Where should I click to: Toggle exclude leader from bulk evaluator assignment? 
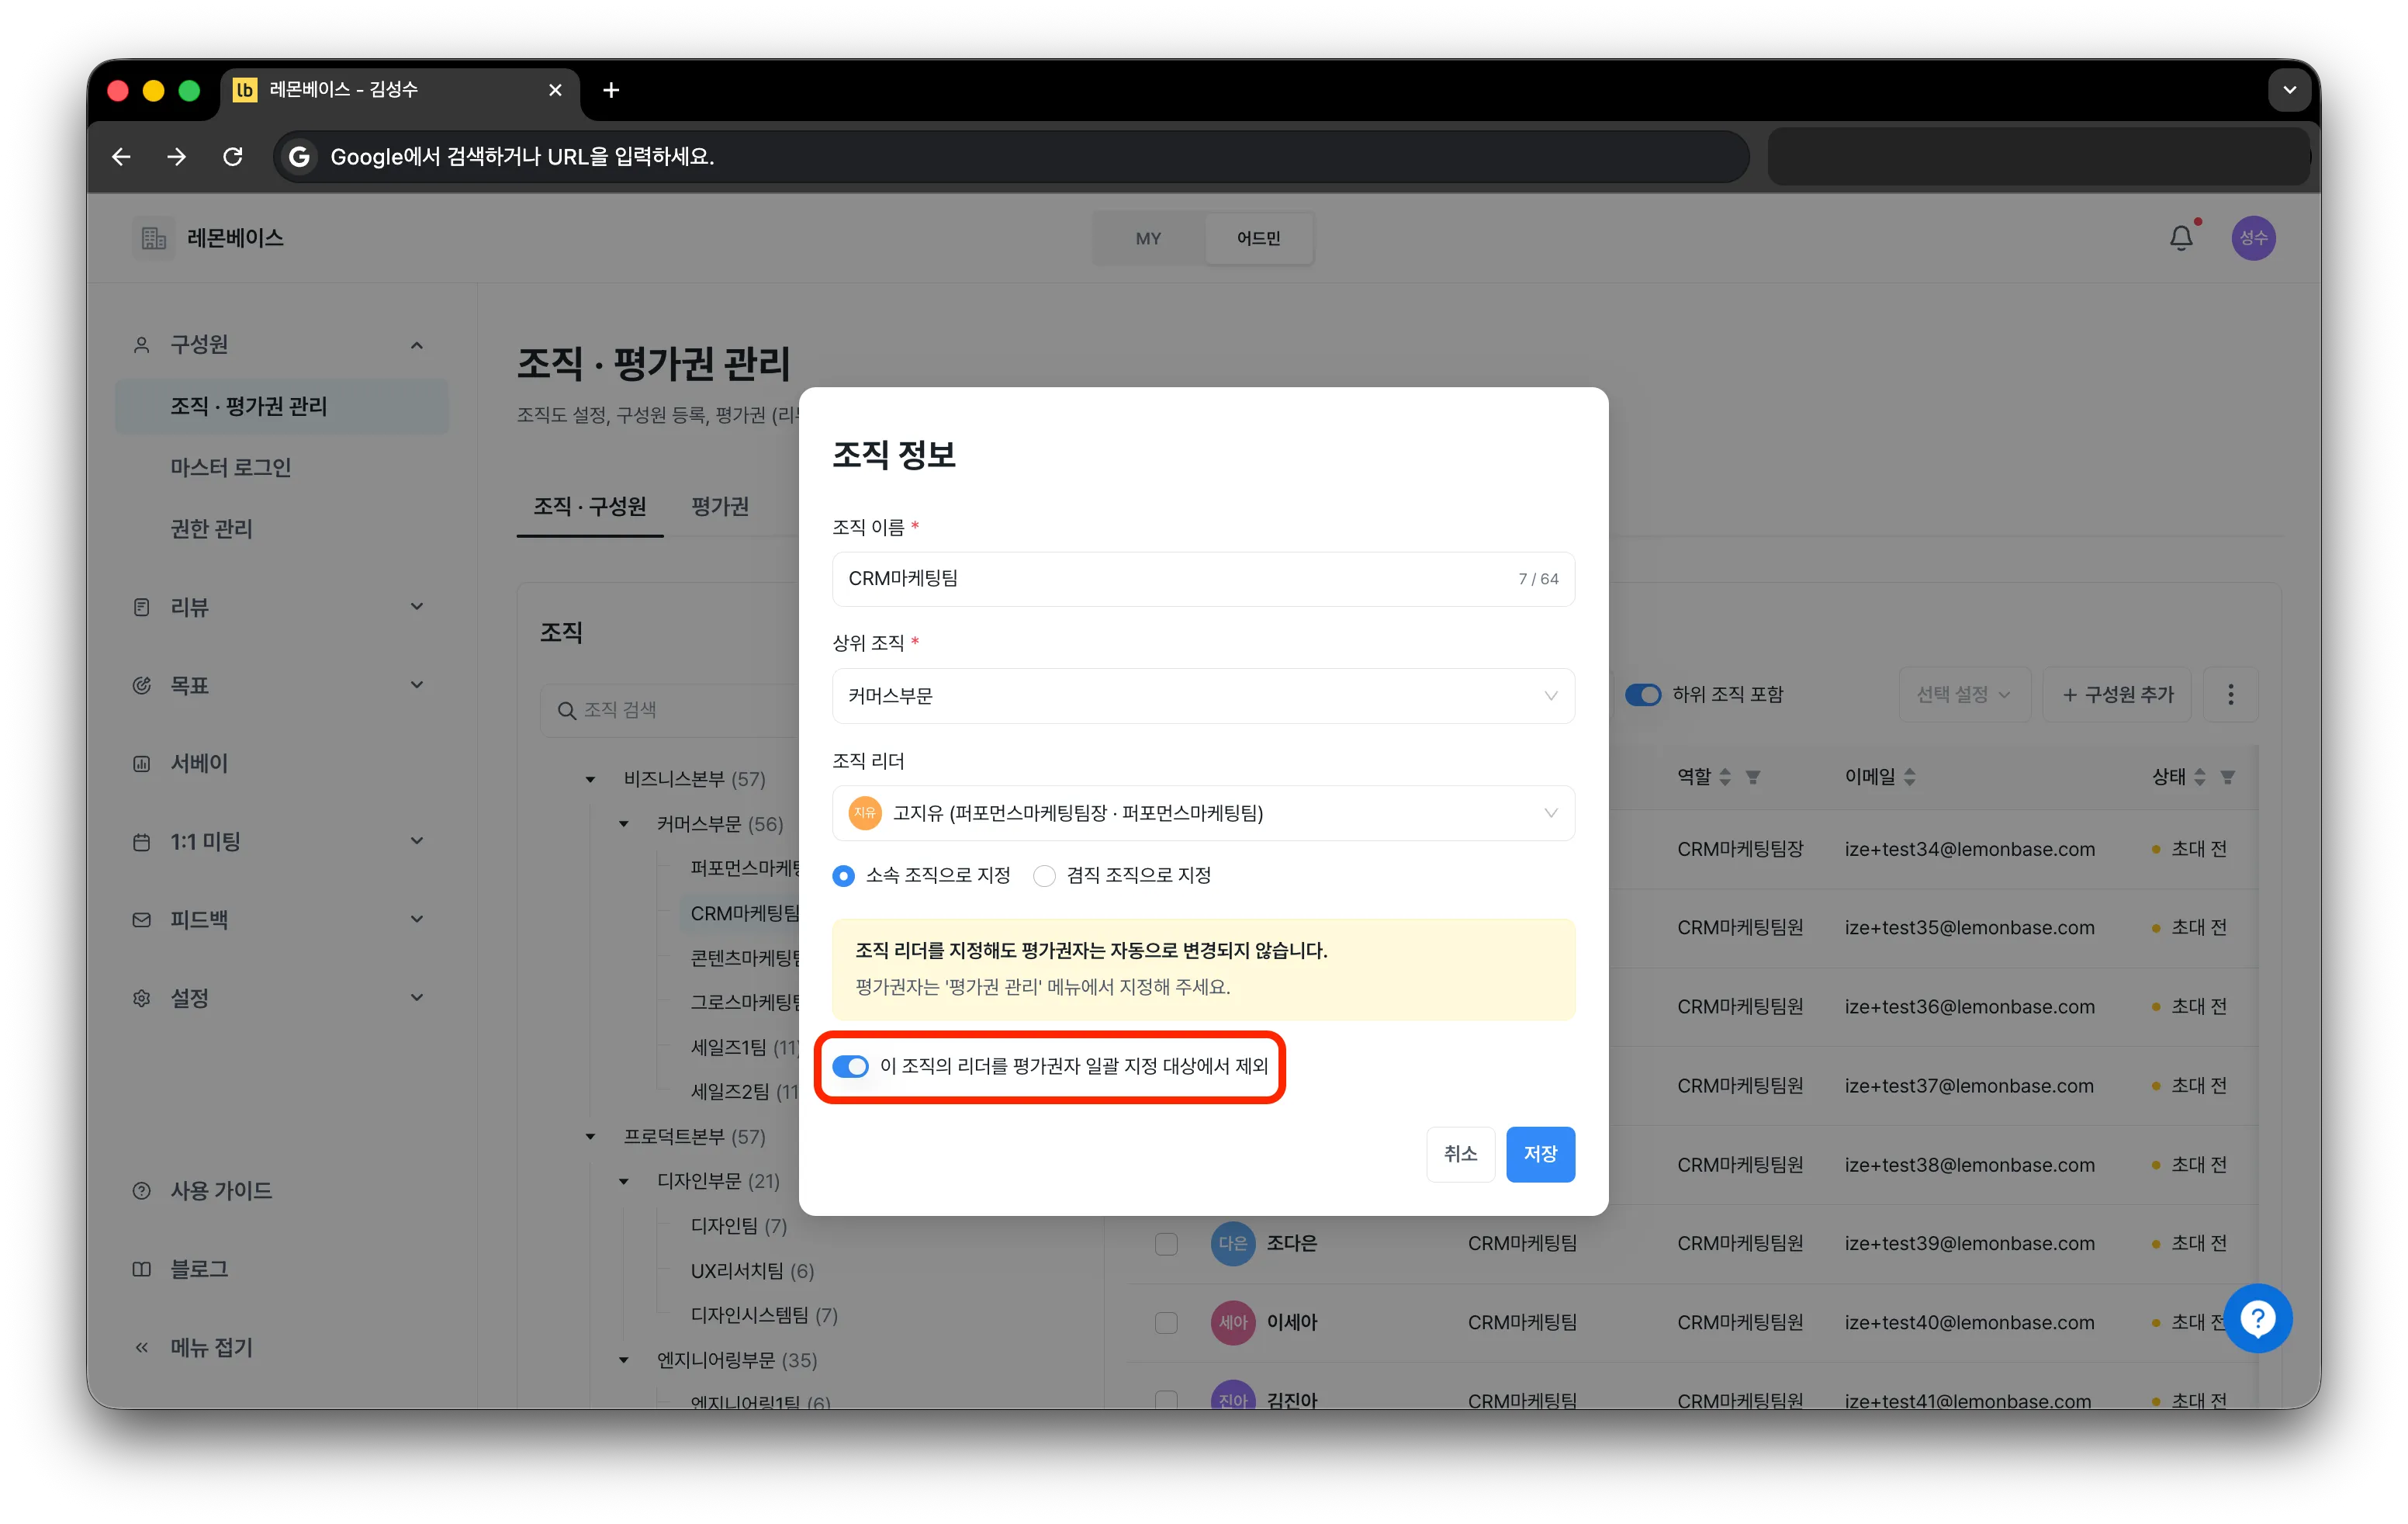[850, 1067]
